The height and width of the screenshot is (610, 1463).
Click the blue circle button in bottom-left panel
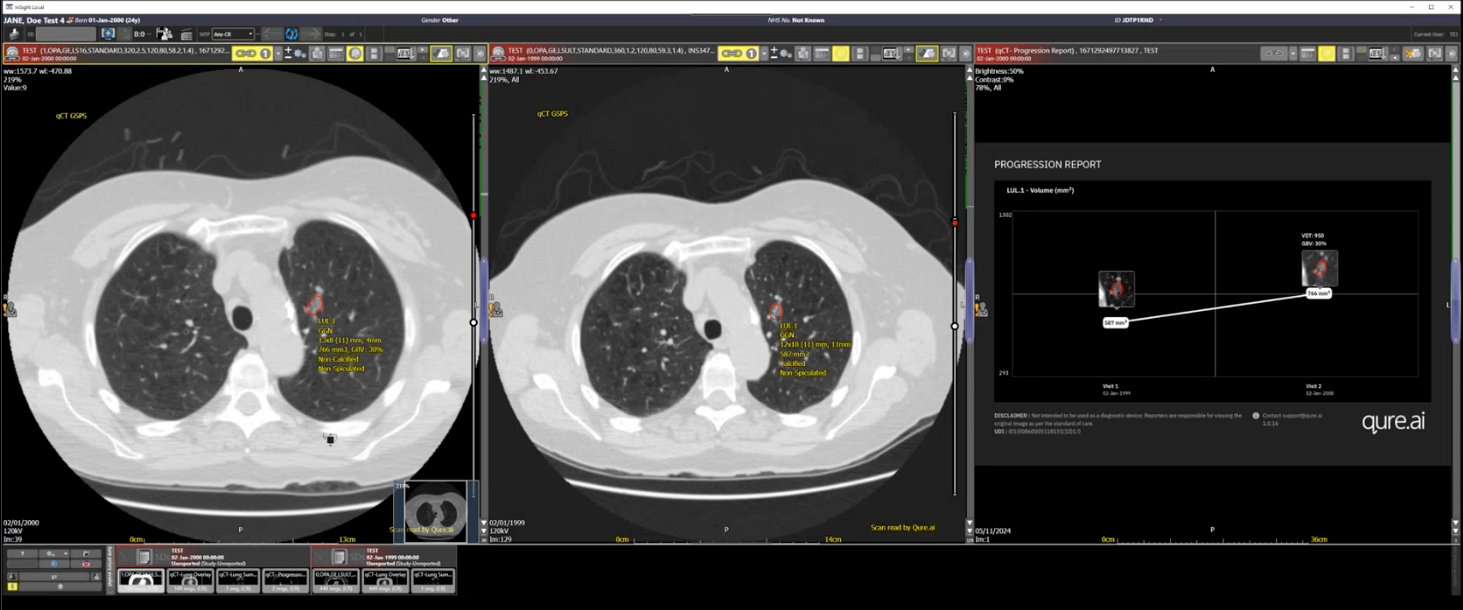(54, 564)
